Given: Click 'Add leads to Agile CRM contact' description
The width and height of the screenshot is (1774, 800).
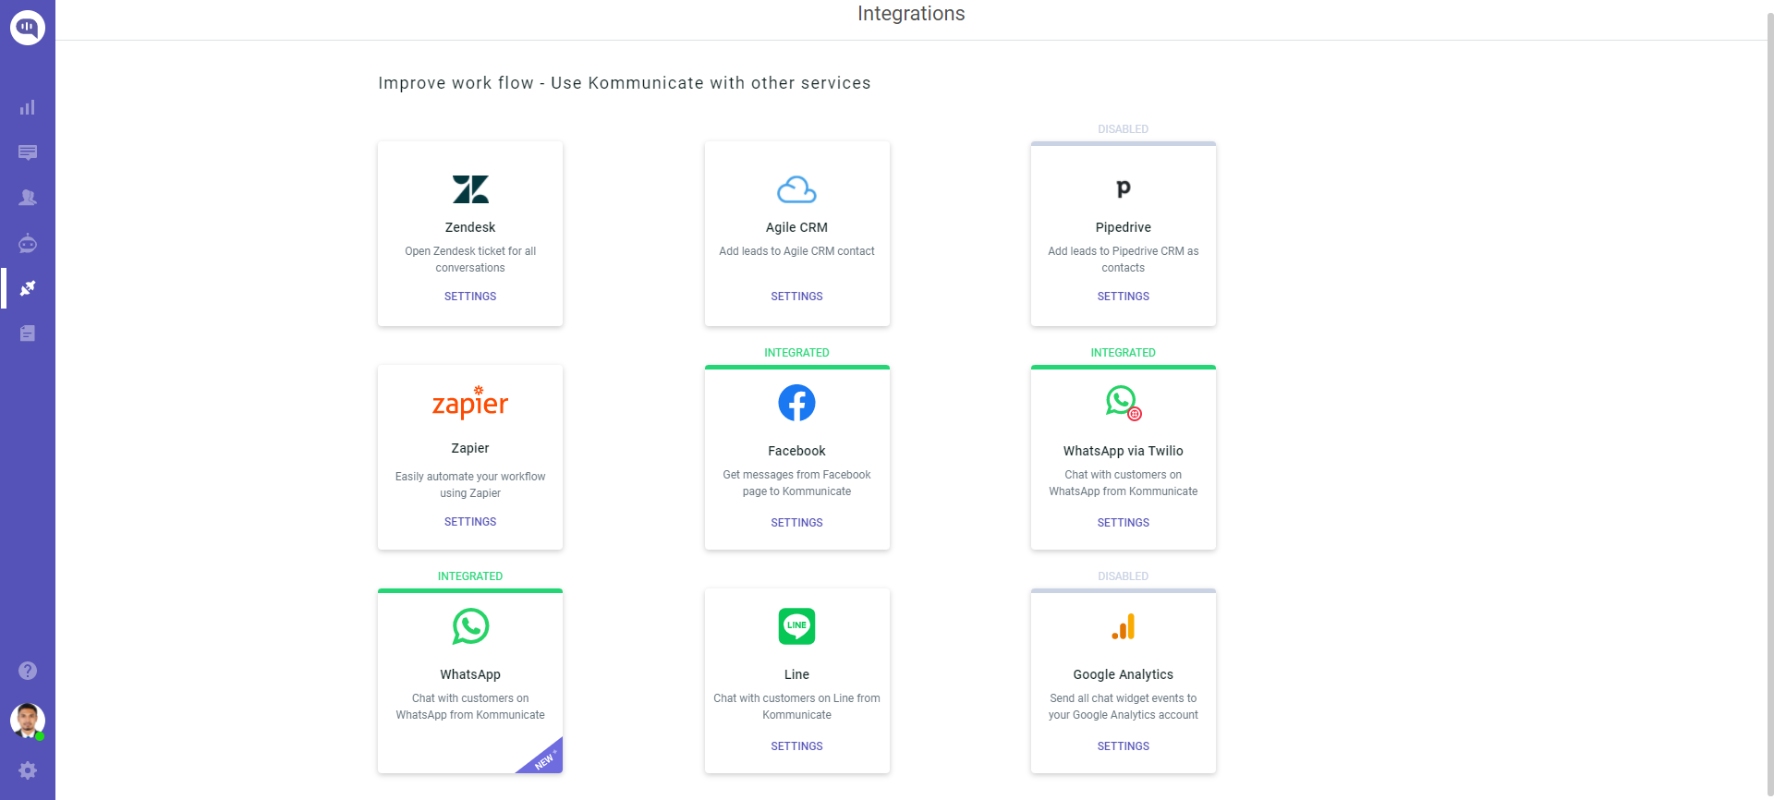Looking at the screenshot, I should click(x=797, y=251).
